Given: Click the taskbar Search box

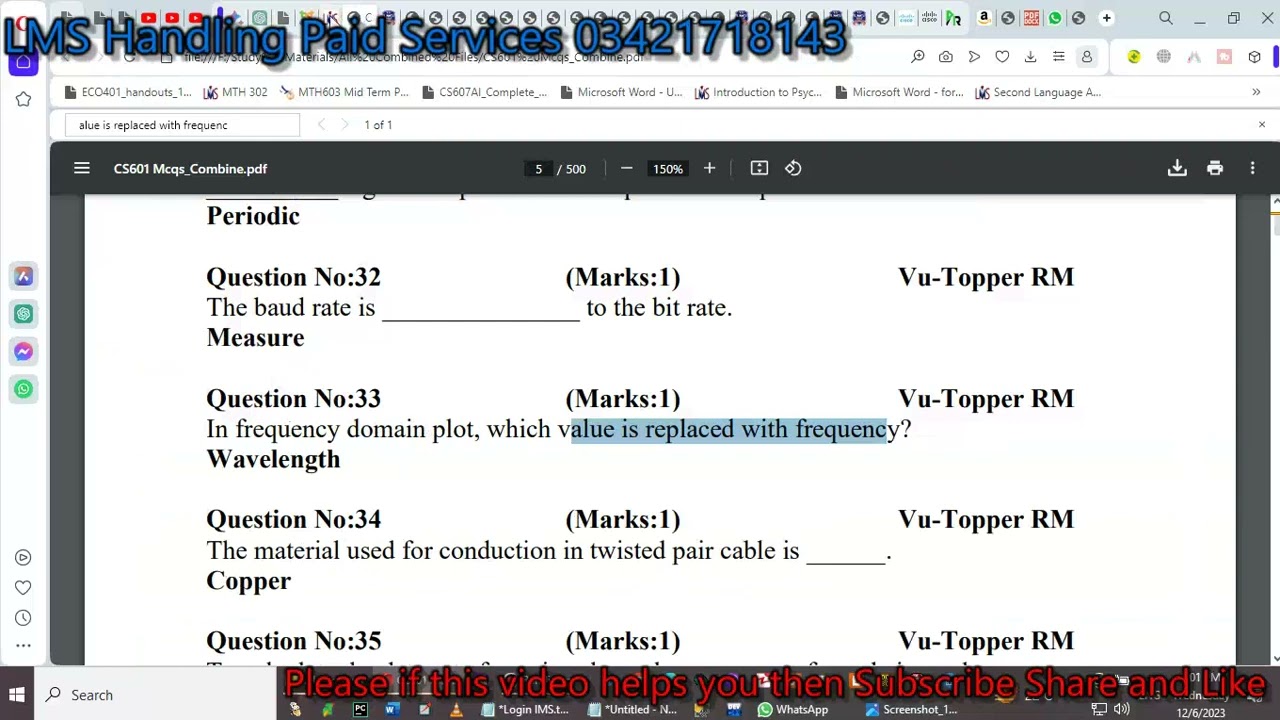Looking at the screenshot, I should (157, 695).
